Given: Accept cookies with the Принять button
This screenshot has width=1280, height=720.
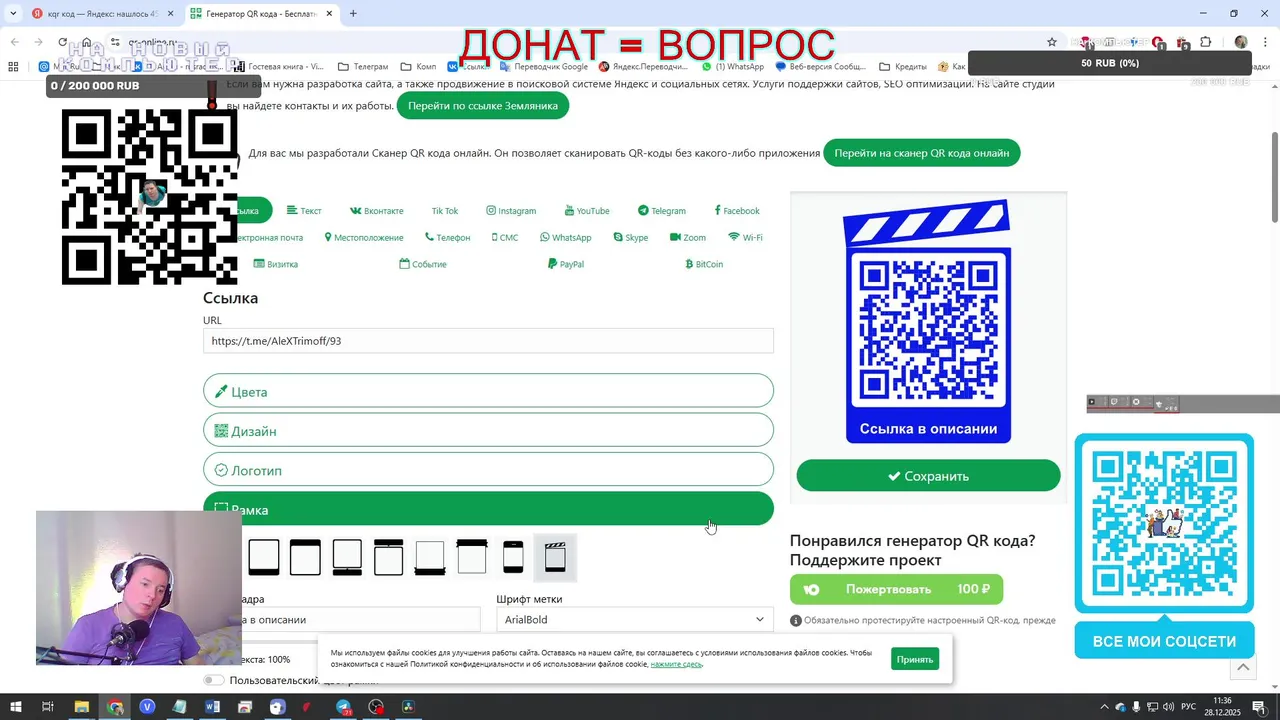Looking at the screenshot, I should pos(915,659).
